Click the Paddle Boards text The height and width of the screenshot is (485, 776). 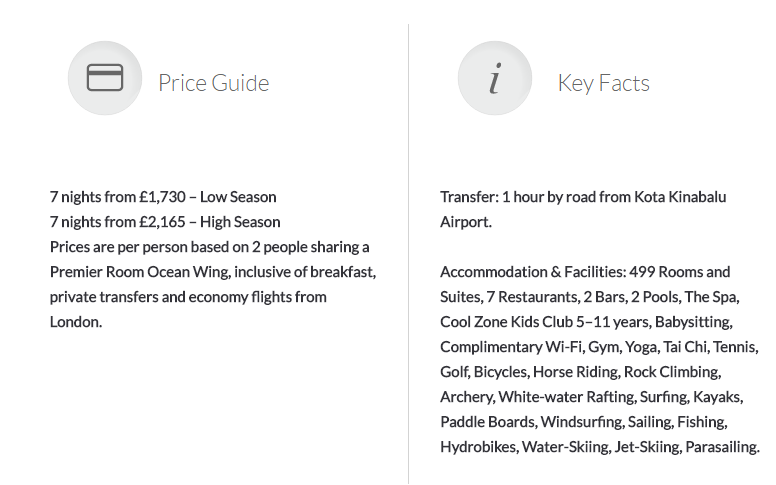click(488, 422)
